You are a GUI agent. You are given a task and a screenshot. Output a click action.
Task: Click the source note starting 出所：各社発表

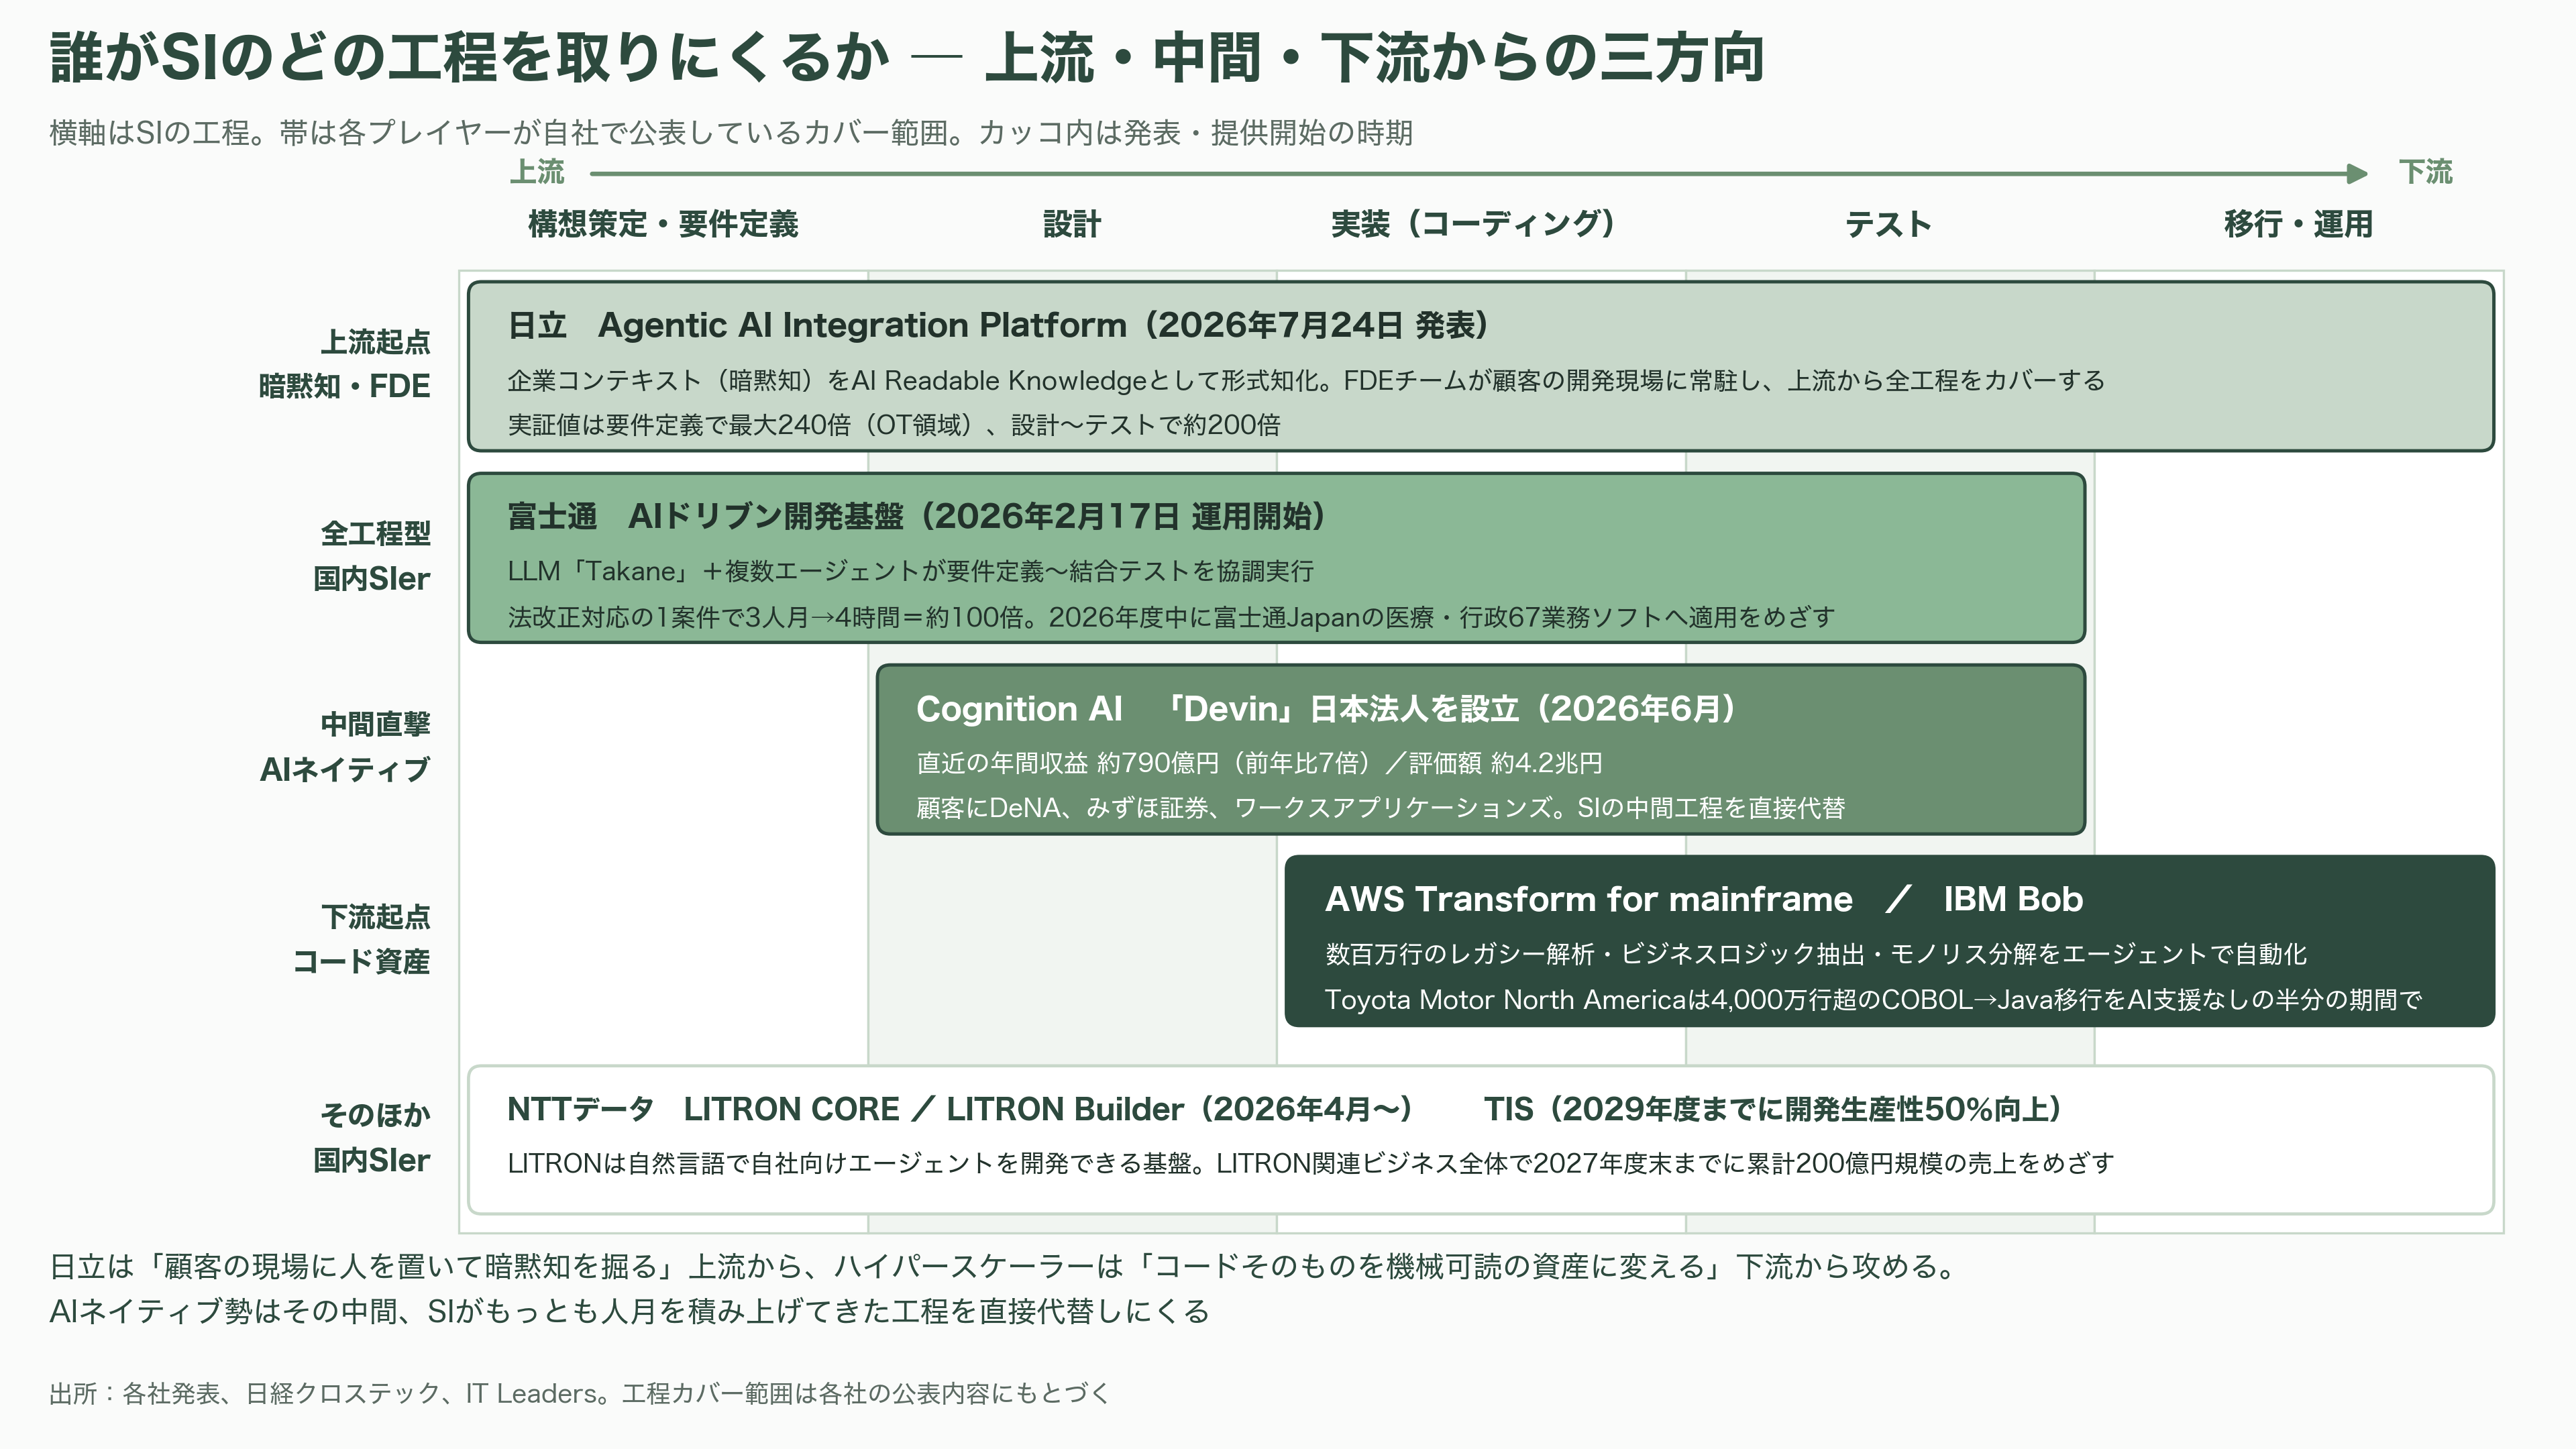pyautogui.click(x=580, y=1393)
